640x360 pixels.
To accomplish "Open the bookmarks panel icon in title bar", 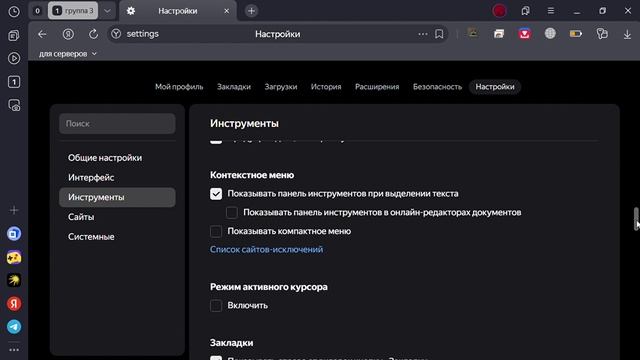I will tap(525, 11).
